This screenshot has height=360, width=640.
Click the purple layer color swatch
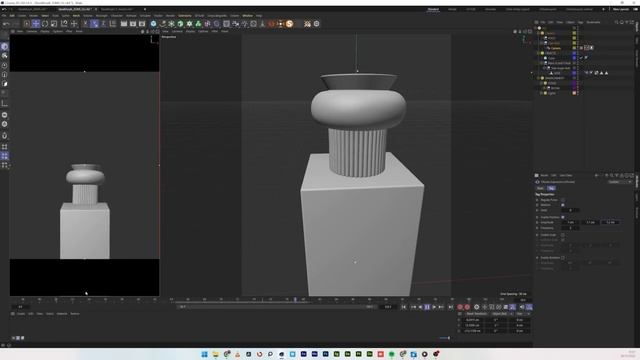tap(574, 83)
